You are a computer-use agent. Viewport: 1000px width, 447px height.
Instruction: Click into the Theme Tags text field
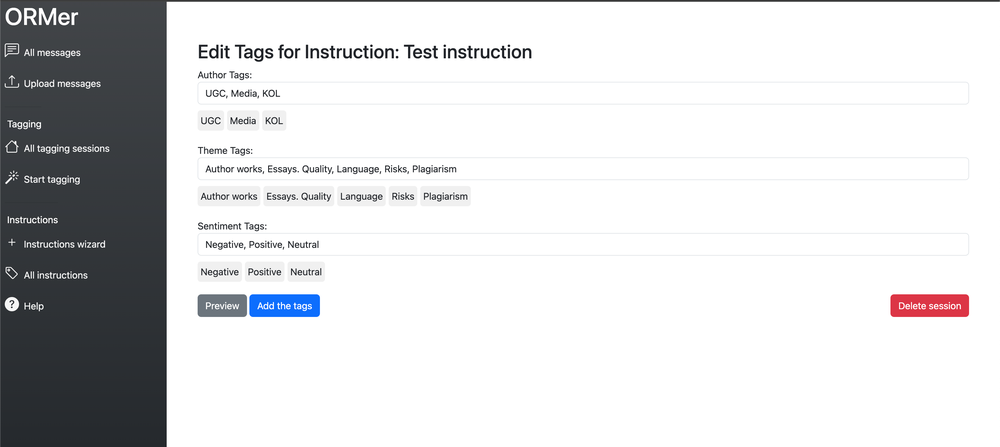pyautogui.click(x=583, y=169)
